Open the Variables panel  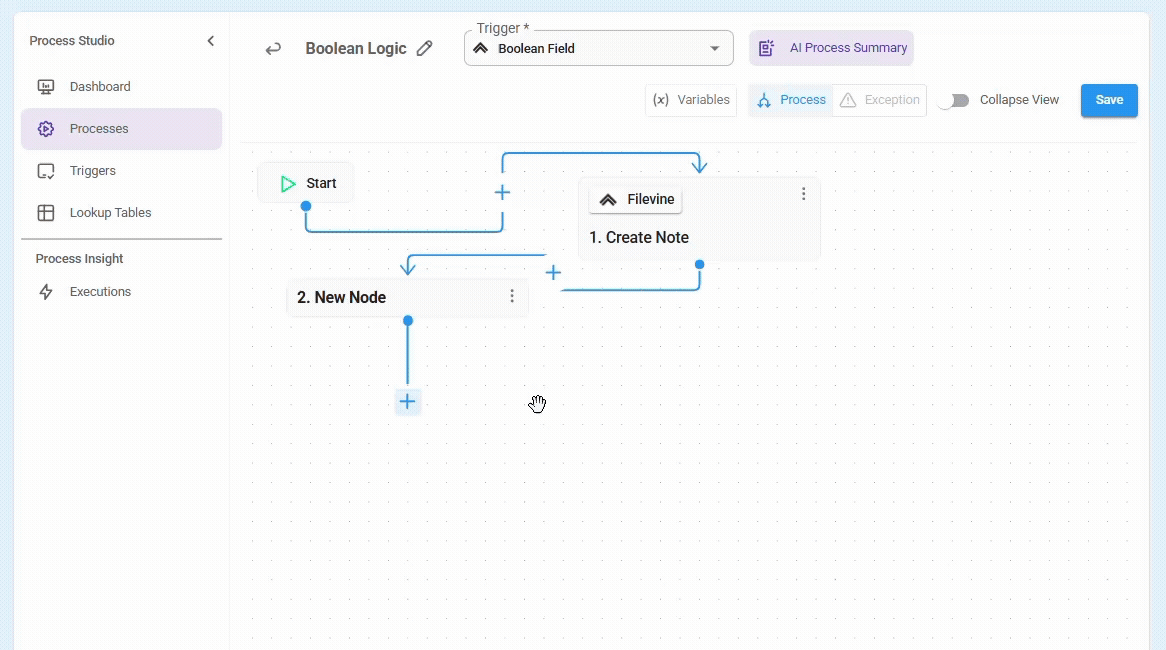pyautogui.click(x=691, y=100)
